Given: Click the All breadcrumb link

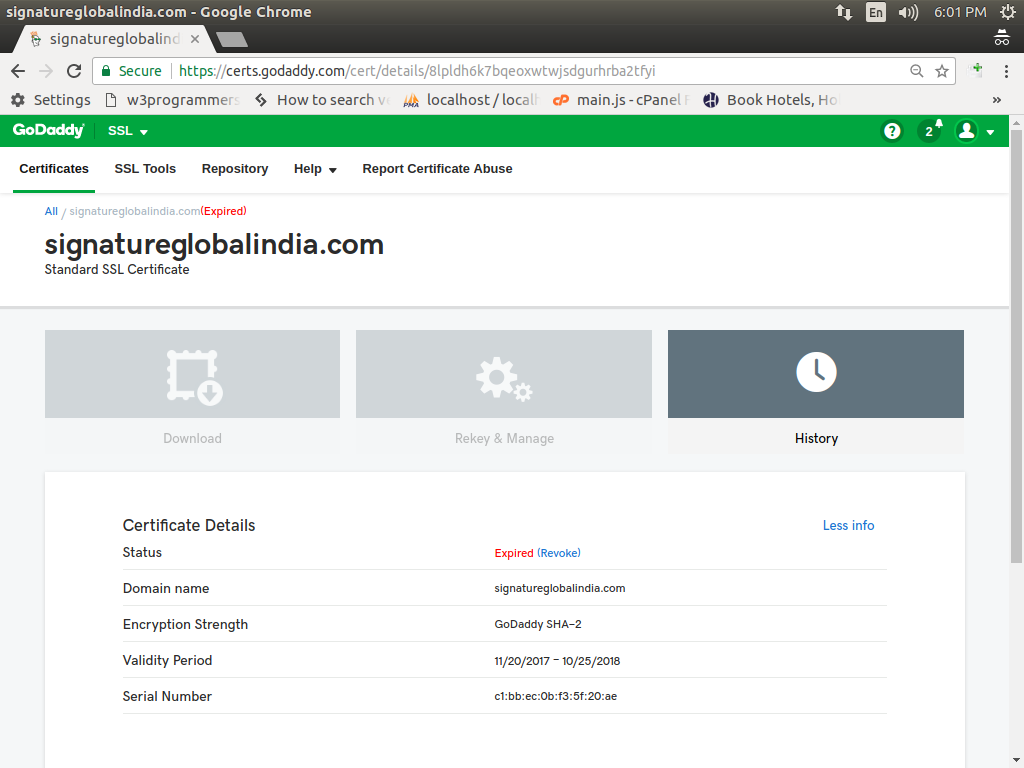Looking at the screenshot, I should tap(51, 211).
